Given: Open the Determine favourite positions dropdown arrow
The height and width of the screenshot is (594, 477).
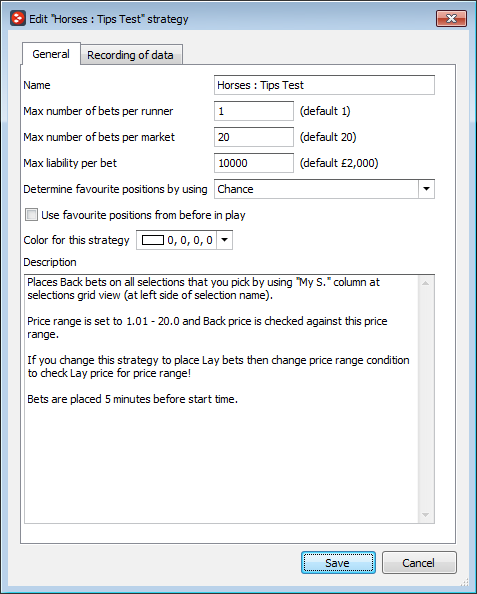Looking at the screenshot, I should tap(426, 189).
